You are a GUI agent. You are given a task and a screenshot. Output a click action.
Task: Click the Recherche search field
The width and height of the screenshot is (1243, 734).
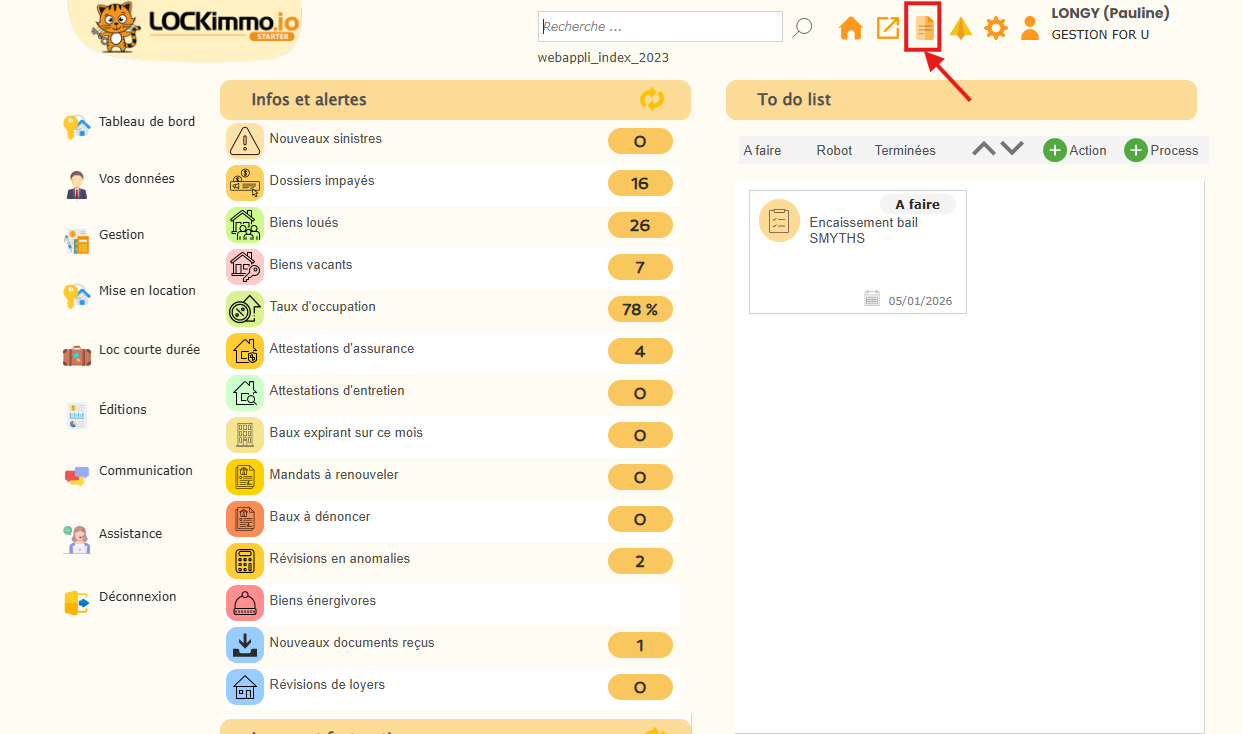click(x=660, y=26)
